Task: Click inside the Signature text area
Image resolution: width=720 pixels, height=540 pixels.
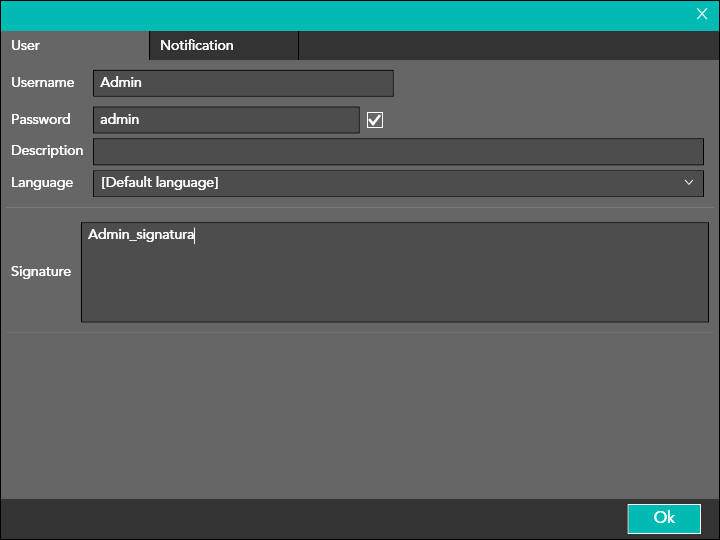Action: pyautogui.click(x=394, y=280)
